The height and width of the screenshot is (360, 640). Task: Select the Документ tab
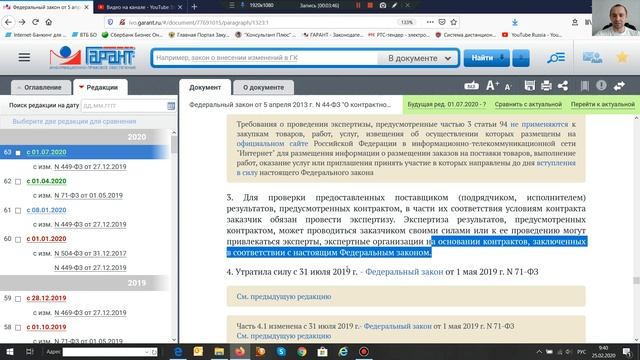click(205, 87)
